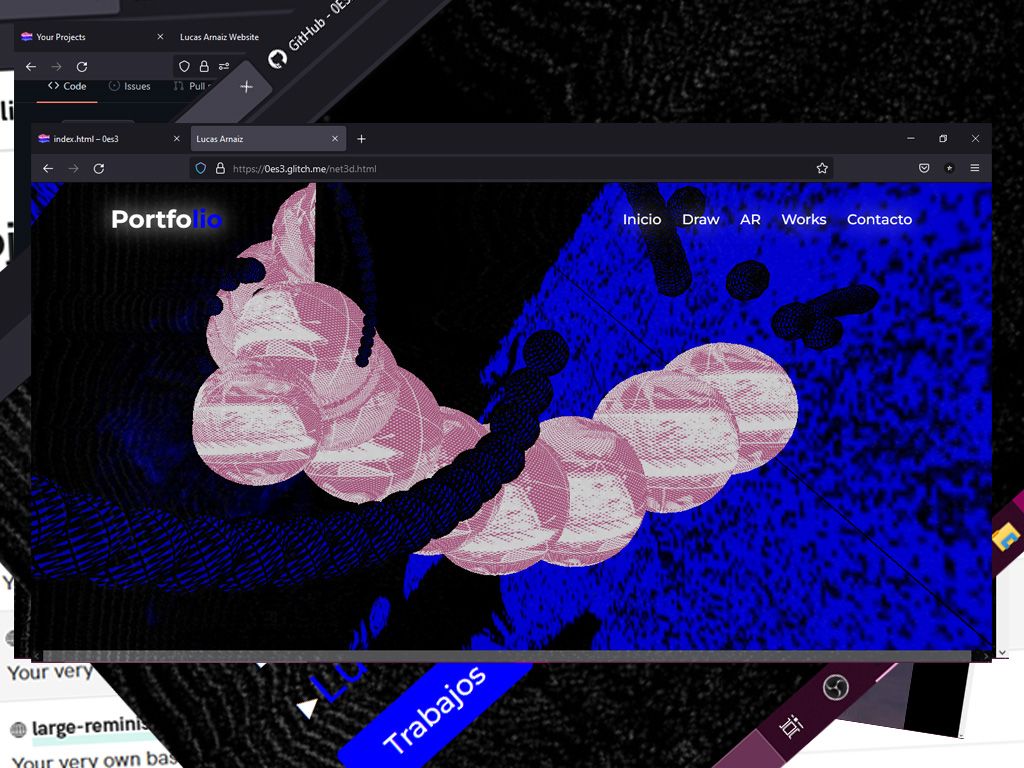
Task: Open the AR nav link
Action: tap(750, 219)
